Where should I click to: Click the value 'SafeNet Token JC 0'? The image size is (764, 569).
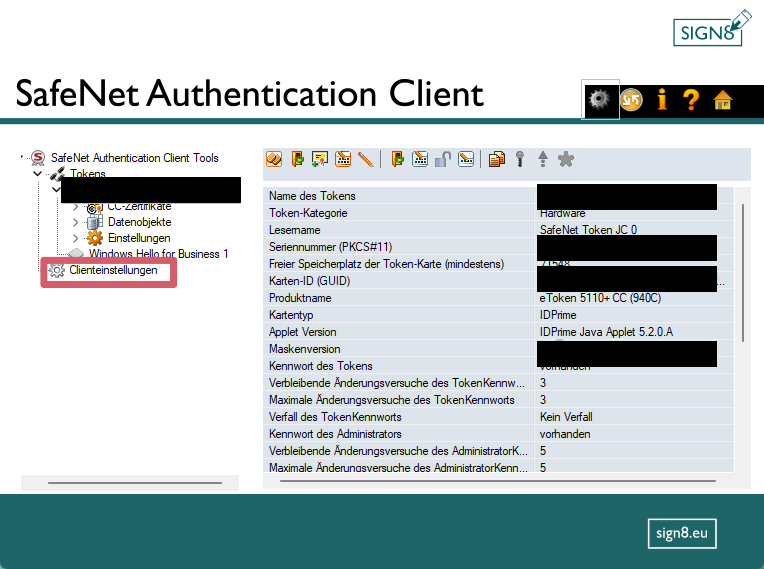[x=588, y=230]
